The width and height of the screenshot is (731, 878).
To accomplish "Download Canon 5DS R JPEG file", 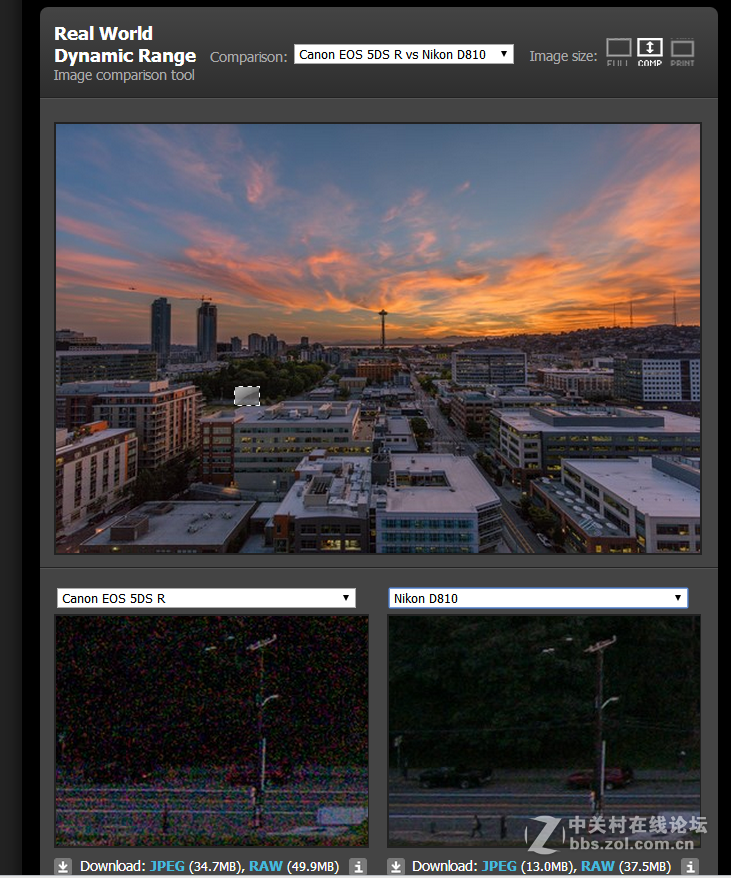I will (x=167, y=866).
